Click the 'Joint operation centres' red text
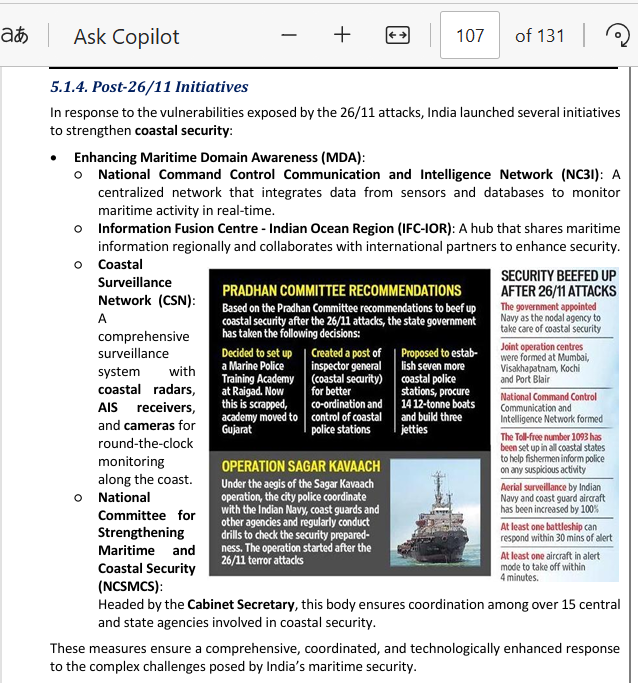This screenshot has width=638, height=683. point(544,347)
